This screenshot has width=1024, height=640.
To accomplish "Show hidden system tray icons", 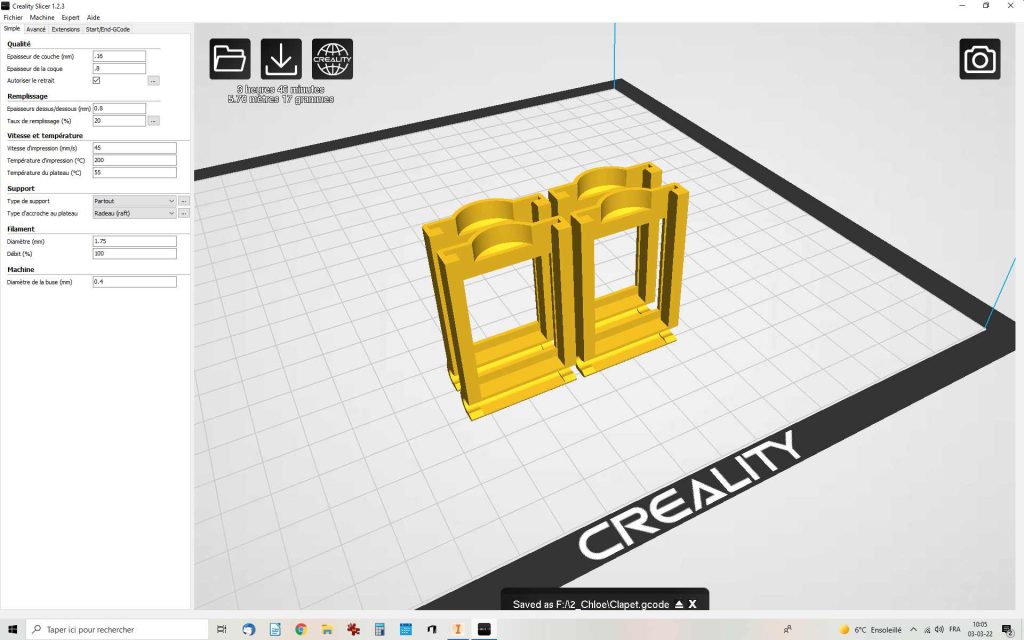I will 913,630.
